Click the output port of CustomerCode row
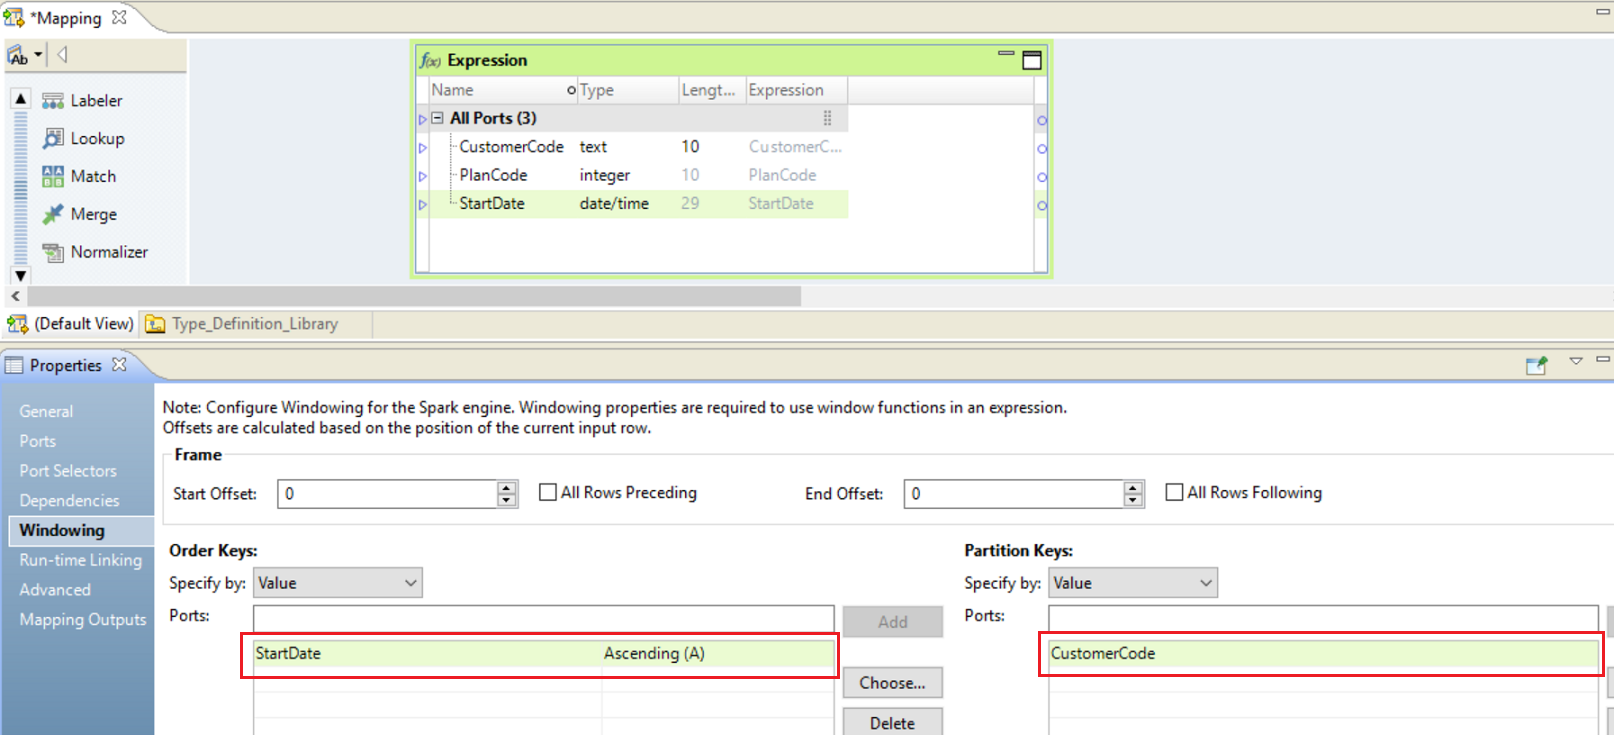Screen dimensions: 1614x735 point(1042,148)
